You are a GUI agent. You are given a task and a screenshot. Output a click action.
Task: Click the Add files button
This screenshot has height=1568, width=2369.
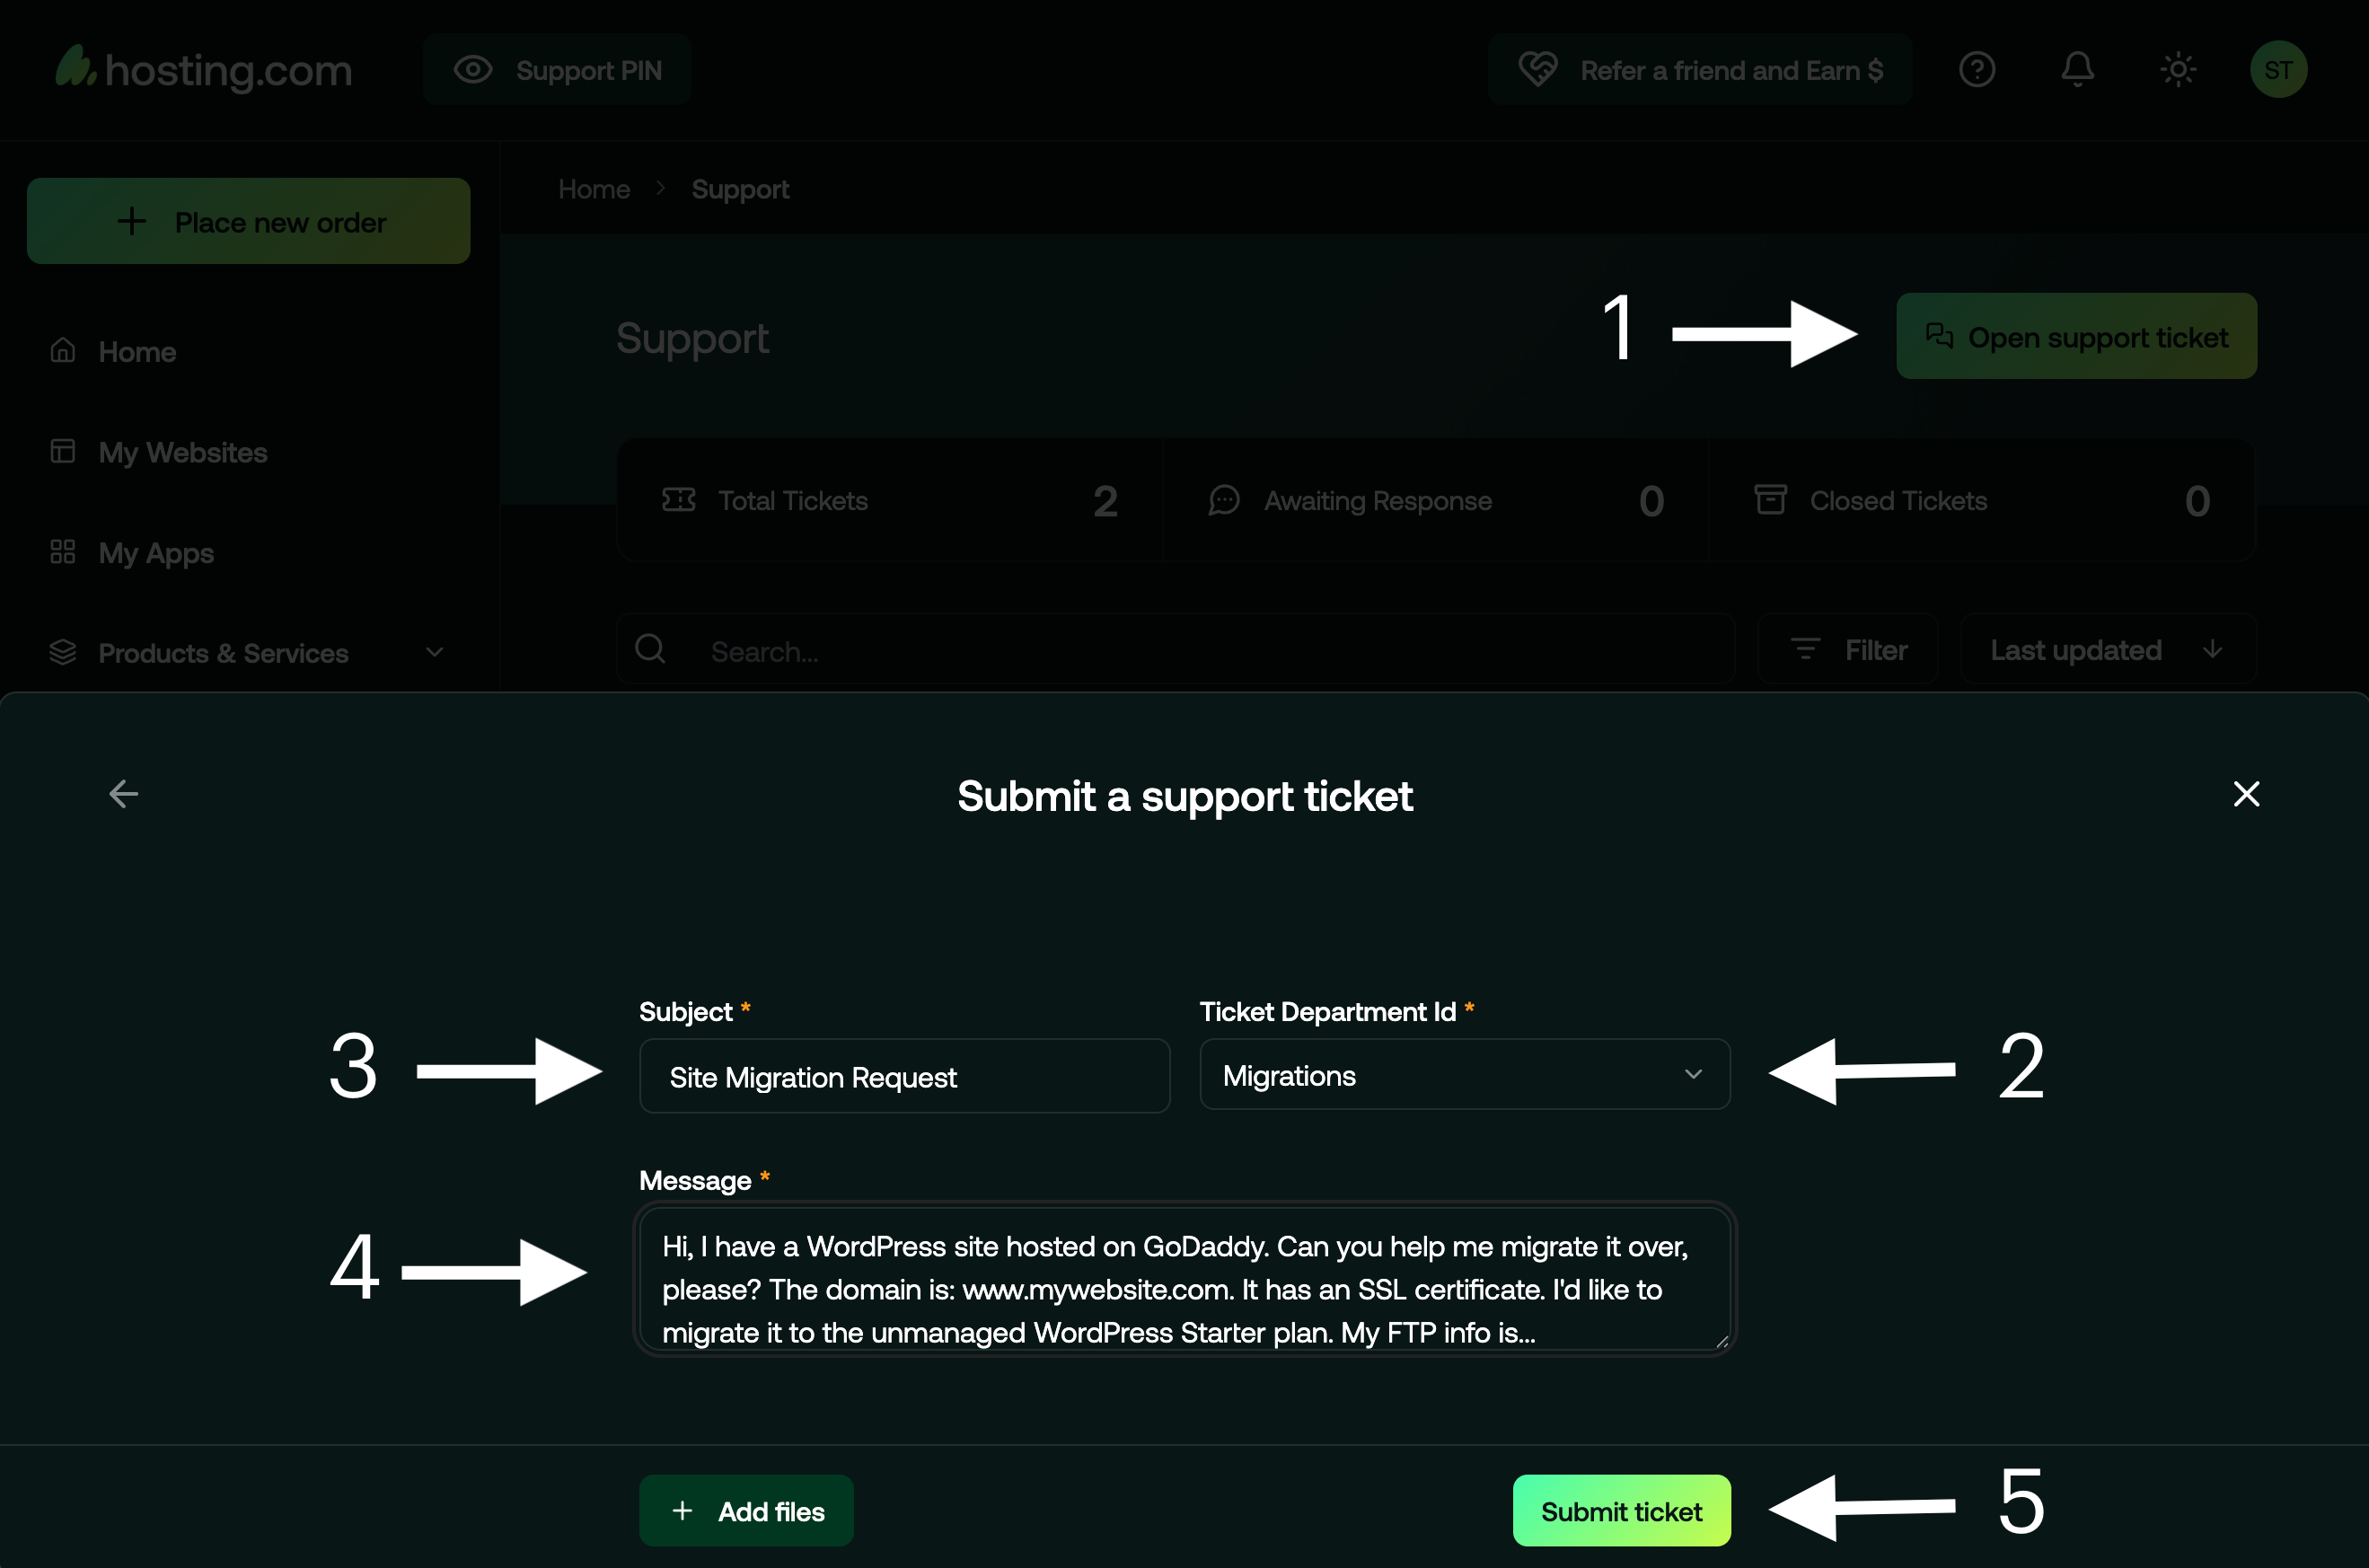(x=746, y=1511)
